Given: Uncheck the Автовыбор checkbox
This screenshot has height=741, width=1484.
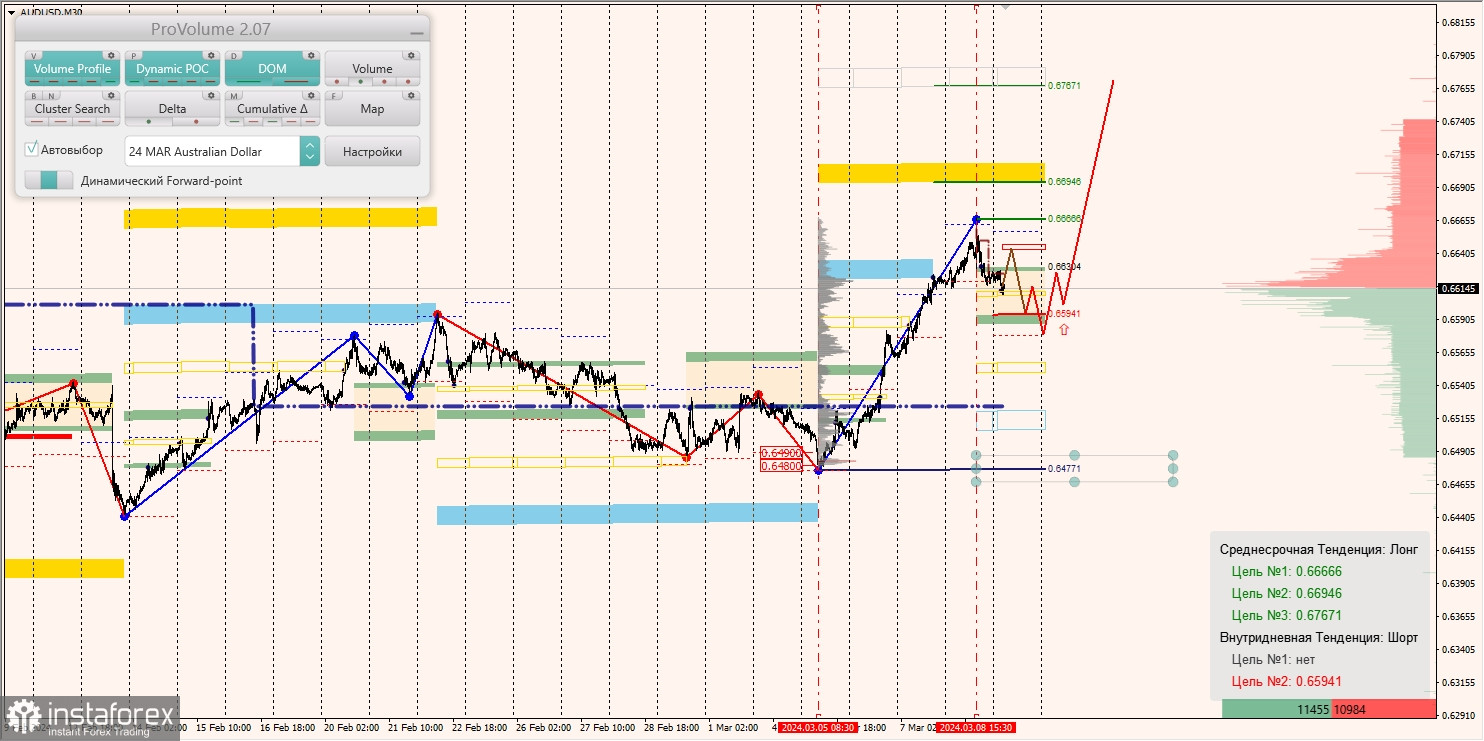Looking at the screenshot, I should point(31,149).
